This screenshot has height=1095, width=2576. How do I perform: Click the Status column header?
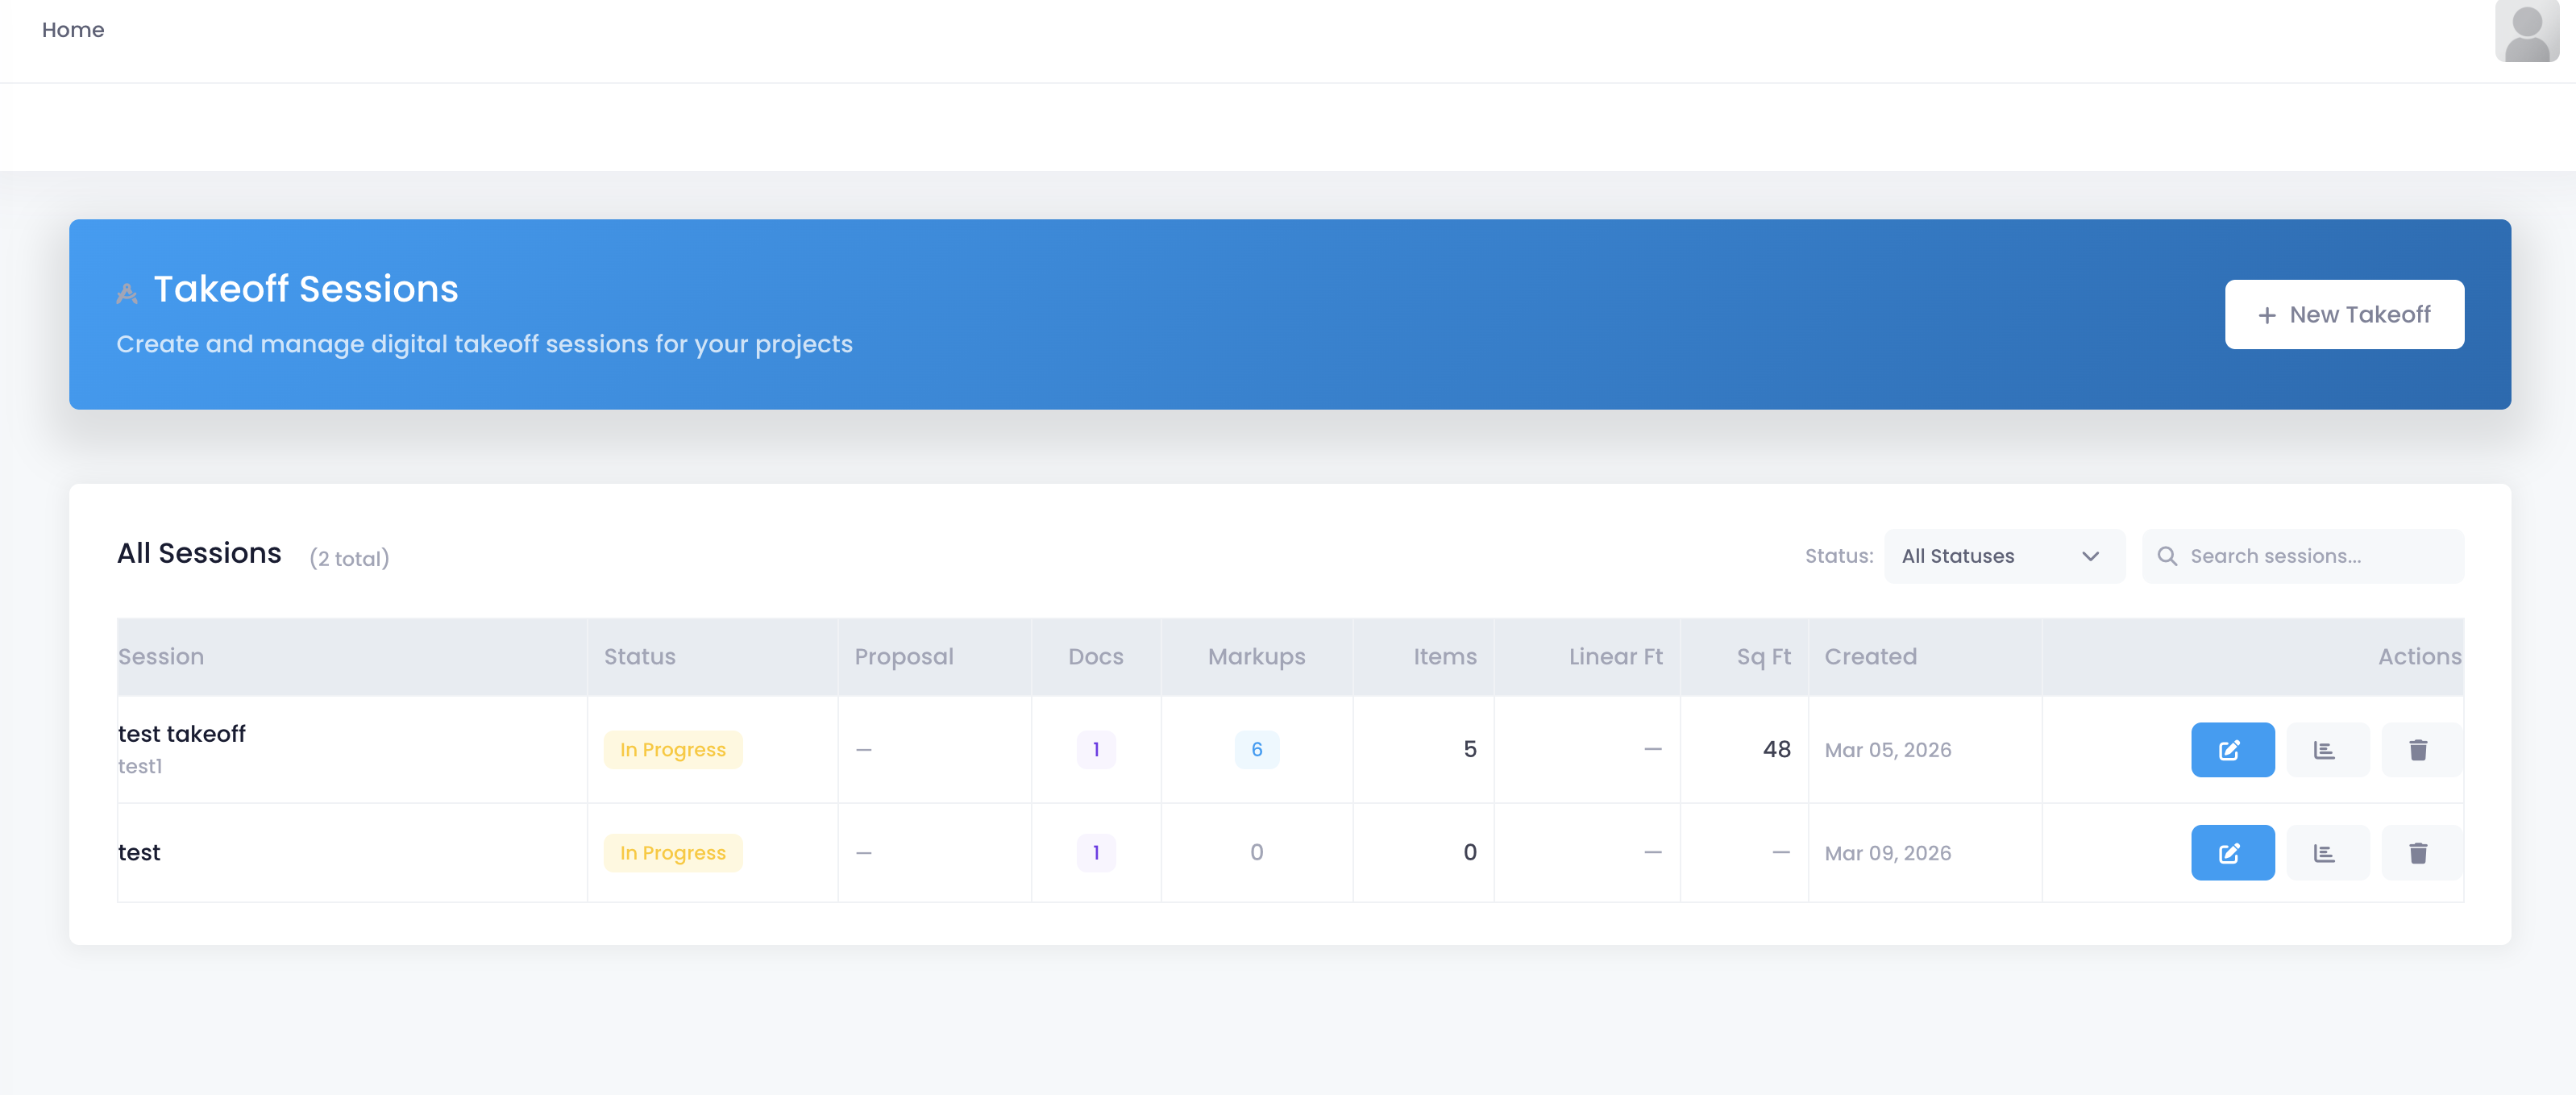tap(639, 657)
